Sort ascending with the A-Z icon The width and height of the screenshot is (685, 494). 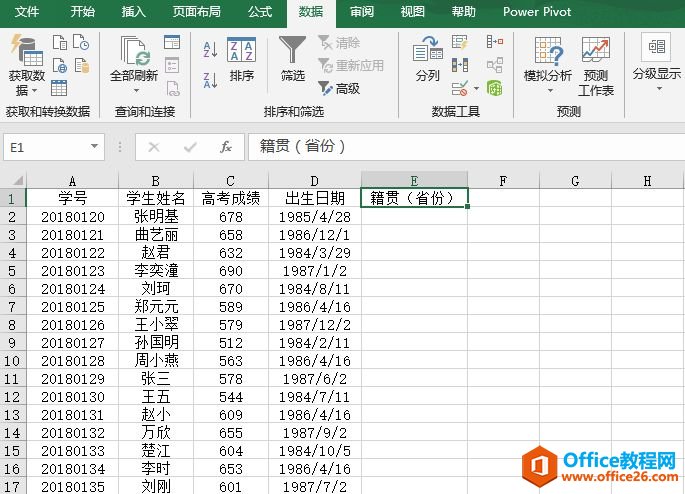pyautogui.click(x=210, y=49)
